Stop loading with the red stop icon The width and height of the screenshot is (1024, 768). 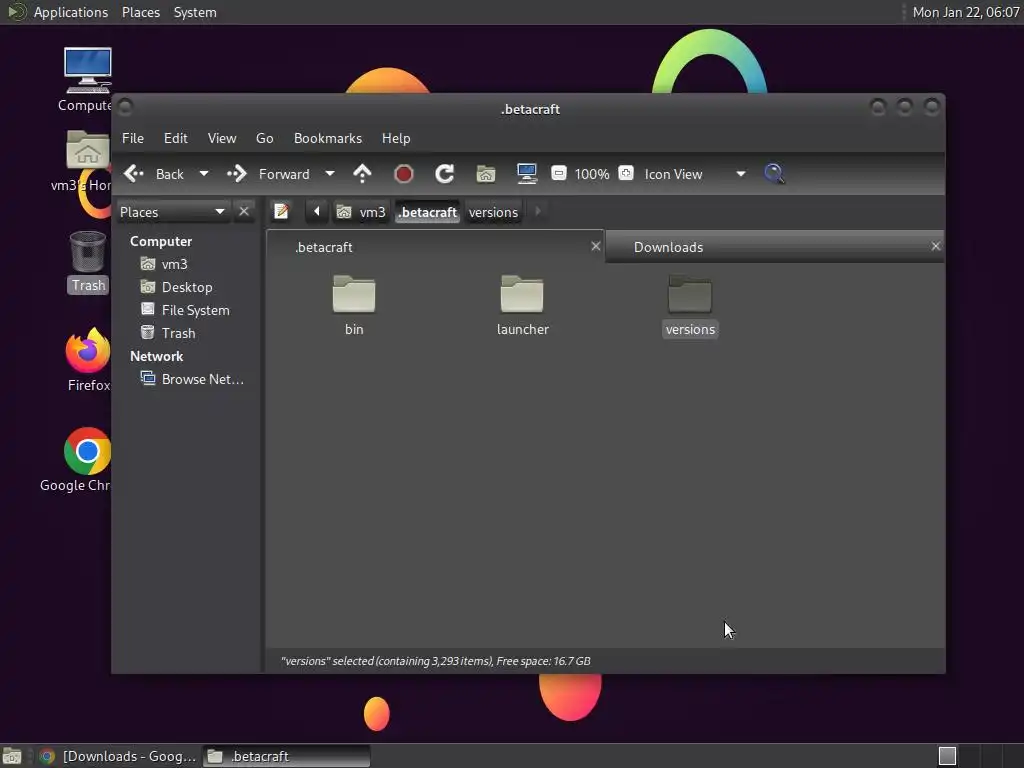(404, 174)
